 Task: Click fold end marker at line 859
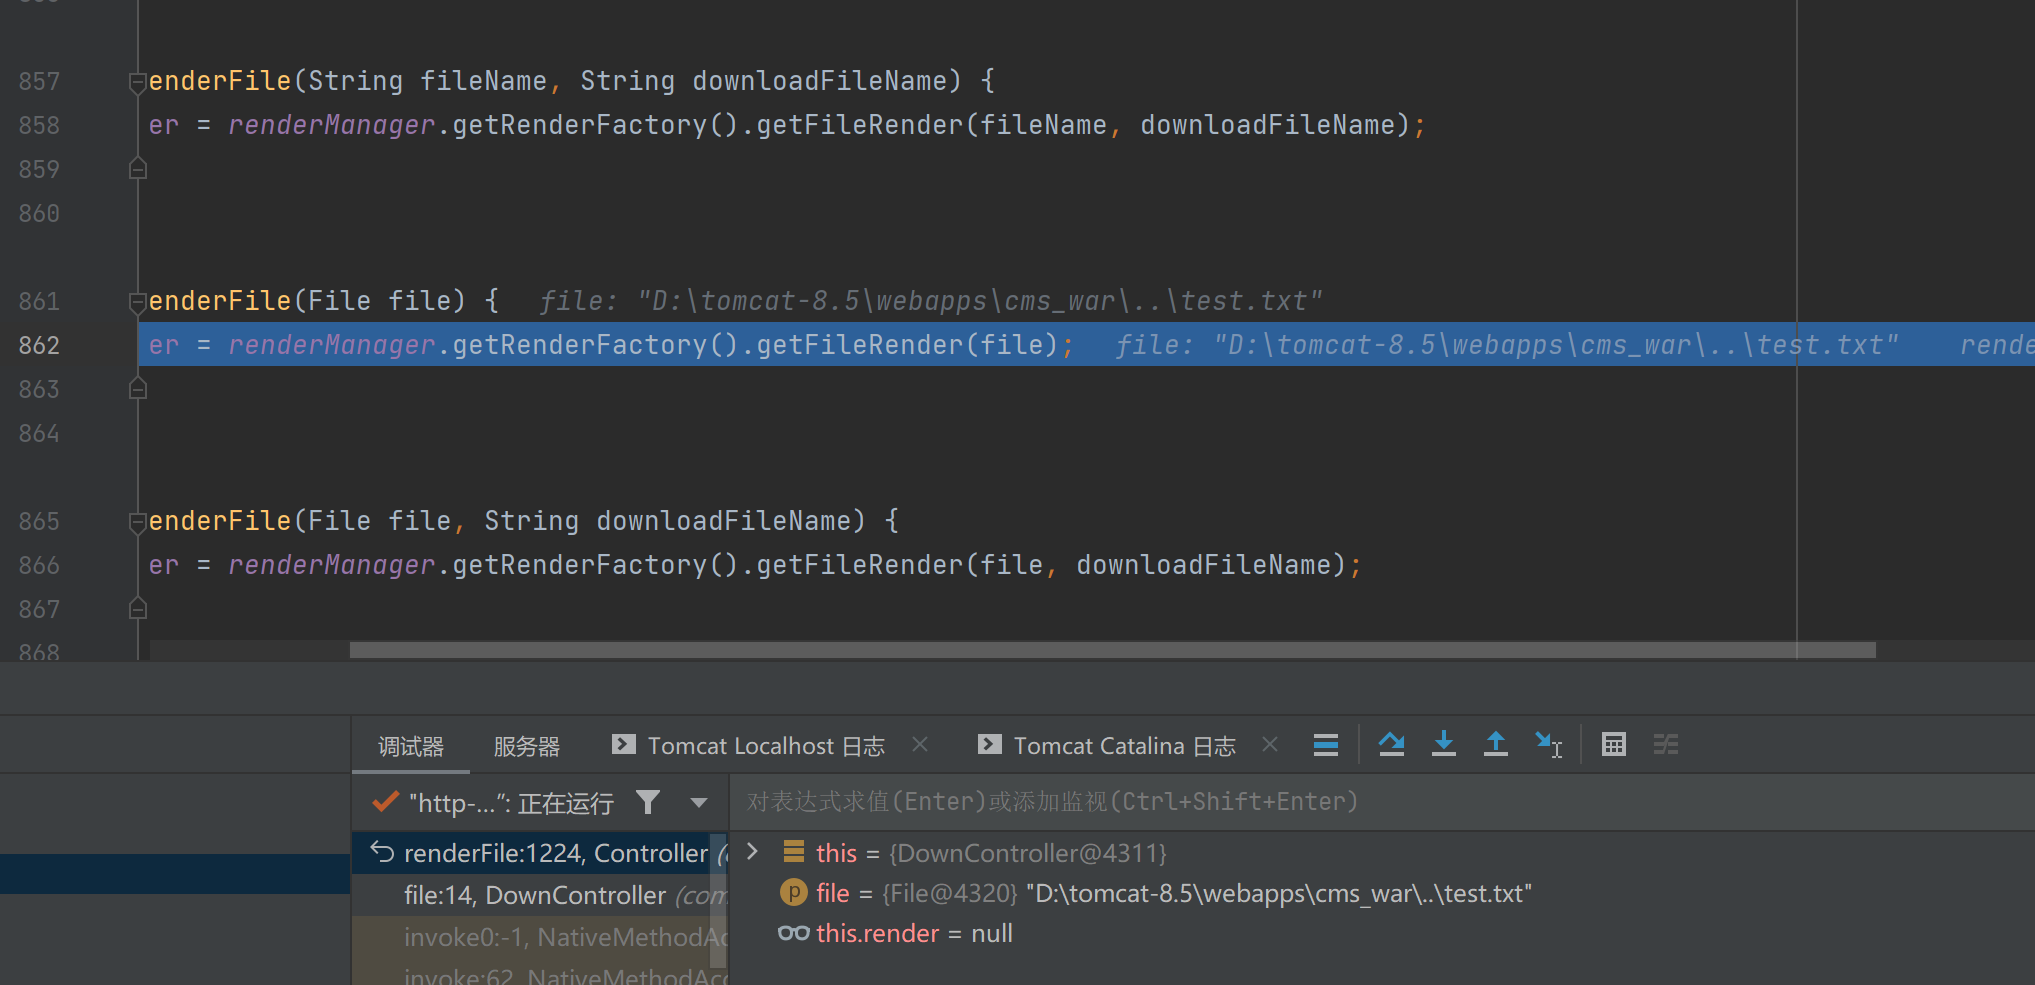point(138,168)
